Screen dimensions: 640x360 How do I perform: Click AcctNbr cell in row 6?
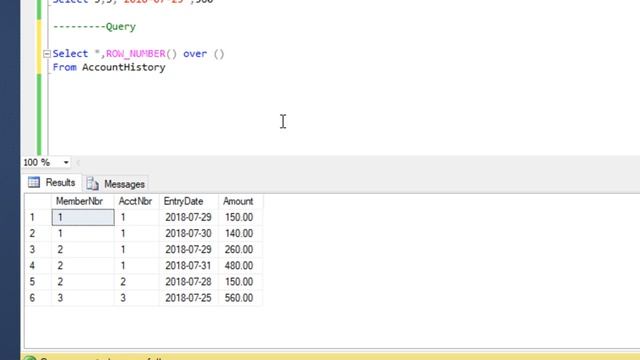coord(136,298)
